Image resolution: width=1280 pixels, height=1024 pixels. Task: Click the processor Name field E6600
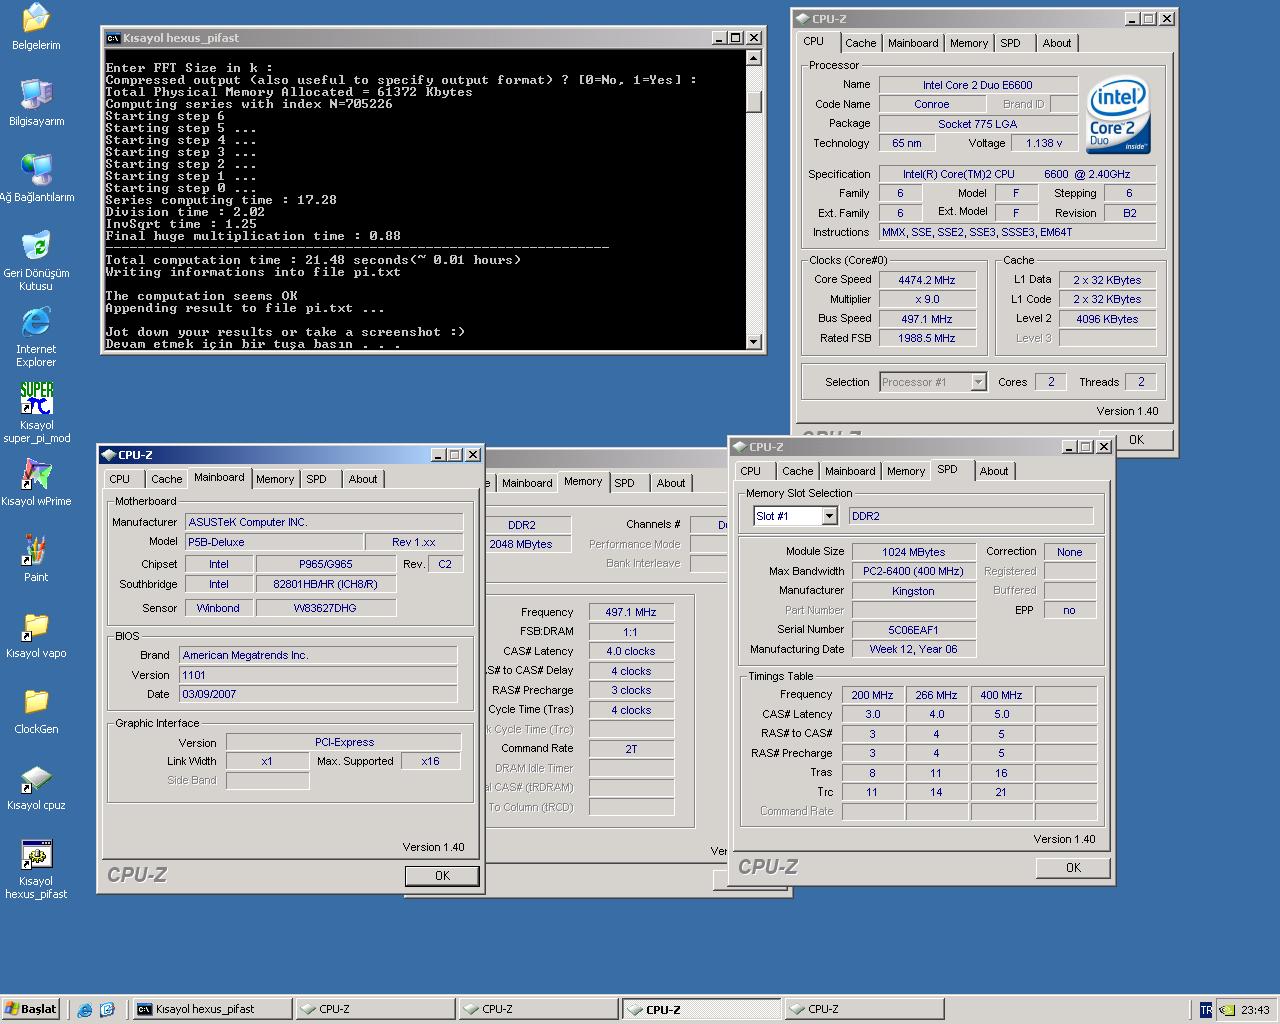(x=978, y=85)
